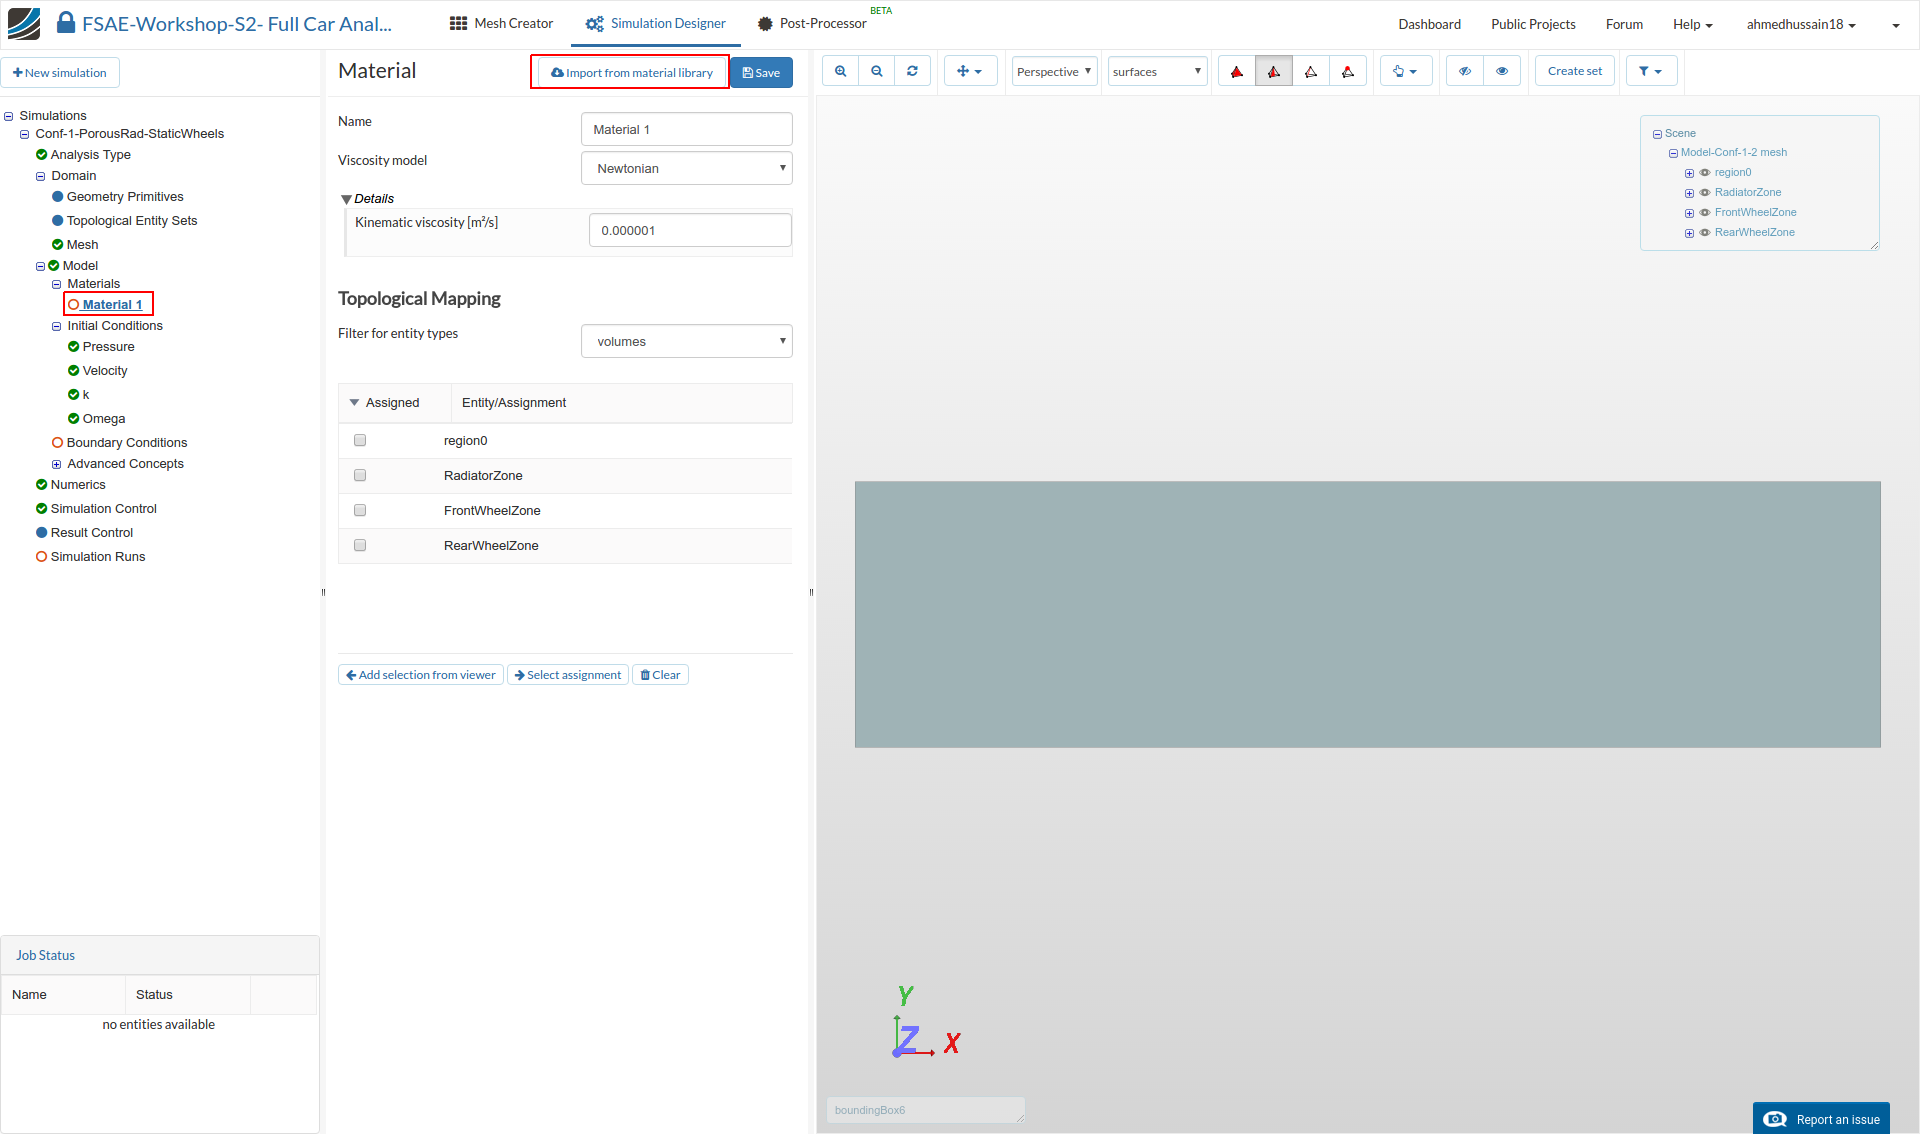The width and height of the screenshot is (1920, 1134).
Task: Check the region0 assignment checkbox
Action: pos(360,440)
